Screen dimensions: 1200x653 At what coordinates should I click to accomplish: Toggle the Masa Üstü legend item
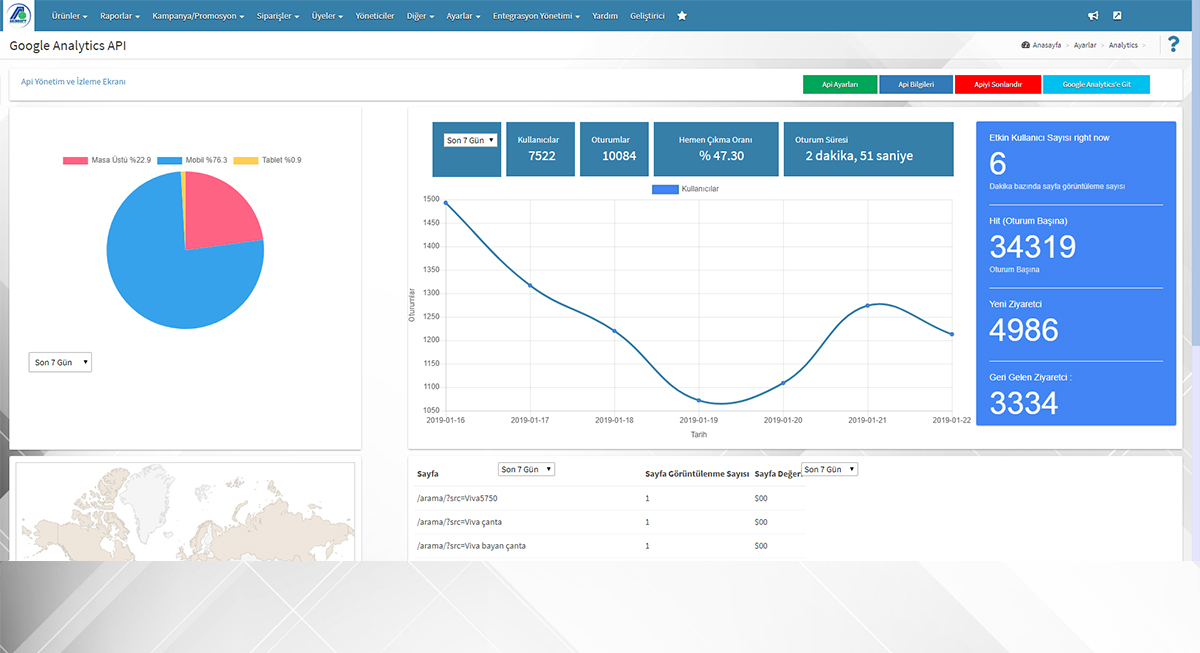[x=107, y=160]
